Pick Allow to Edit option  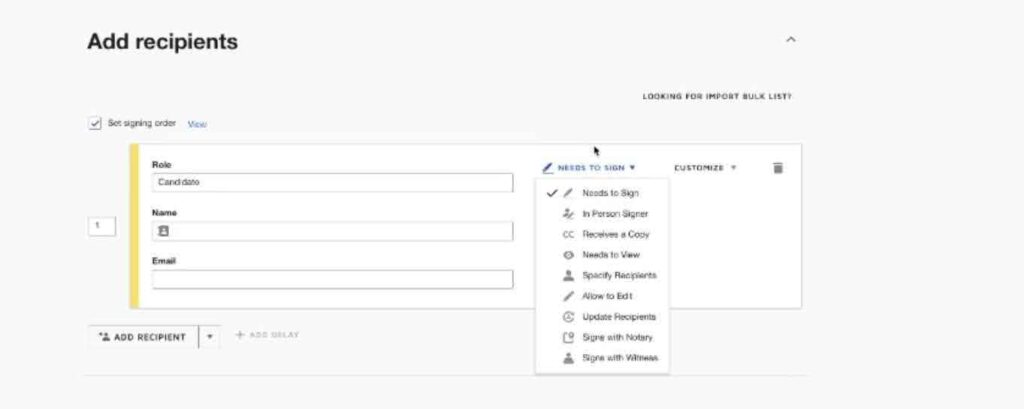[602, 296]
